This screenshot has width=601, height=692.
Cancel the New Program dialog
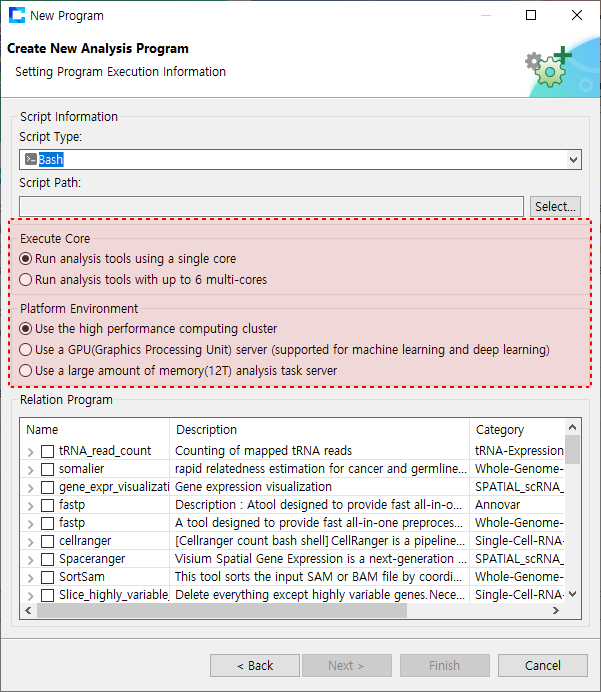point(543,666)
